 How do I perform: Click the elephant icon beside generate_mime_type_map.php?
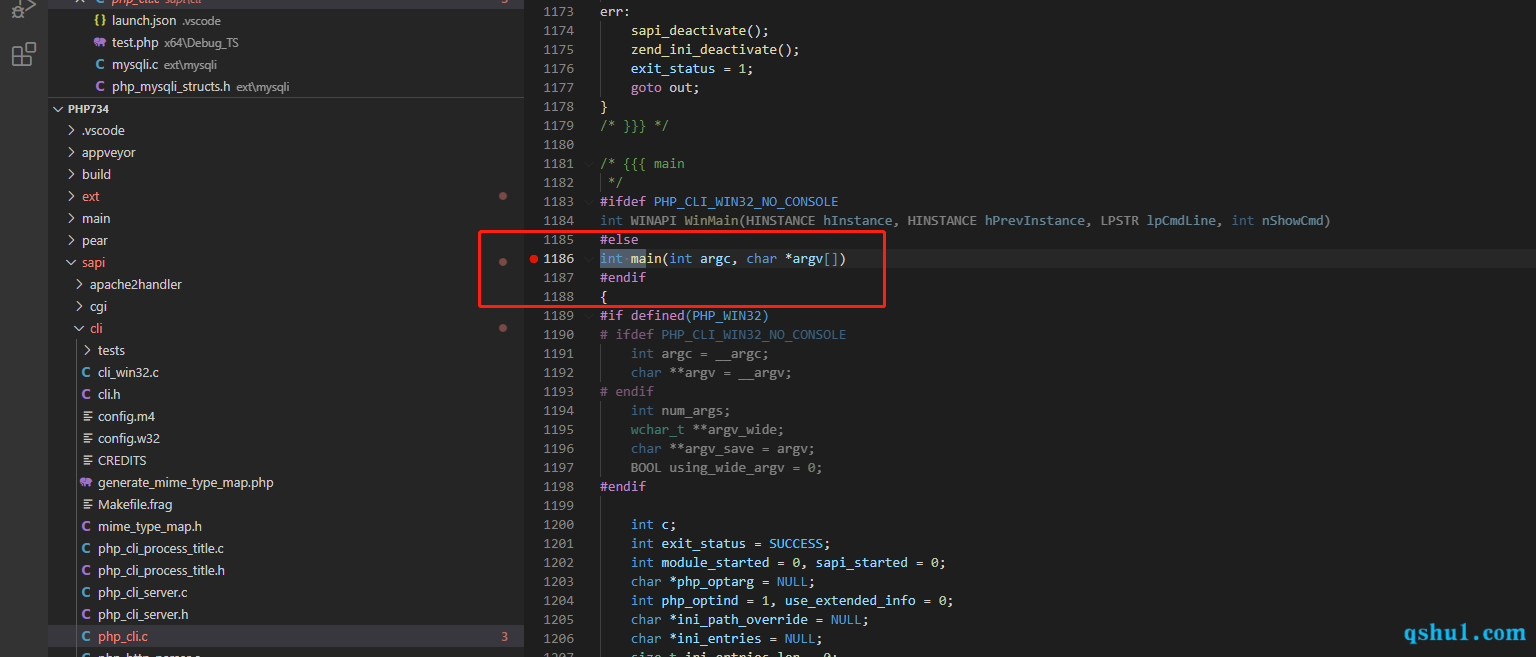click(86, 482)
